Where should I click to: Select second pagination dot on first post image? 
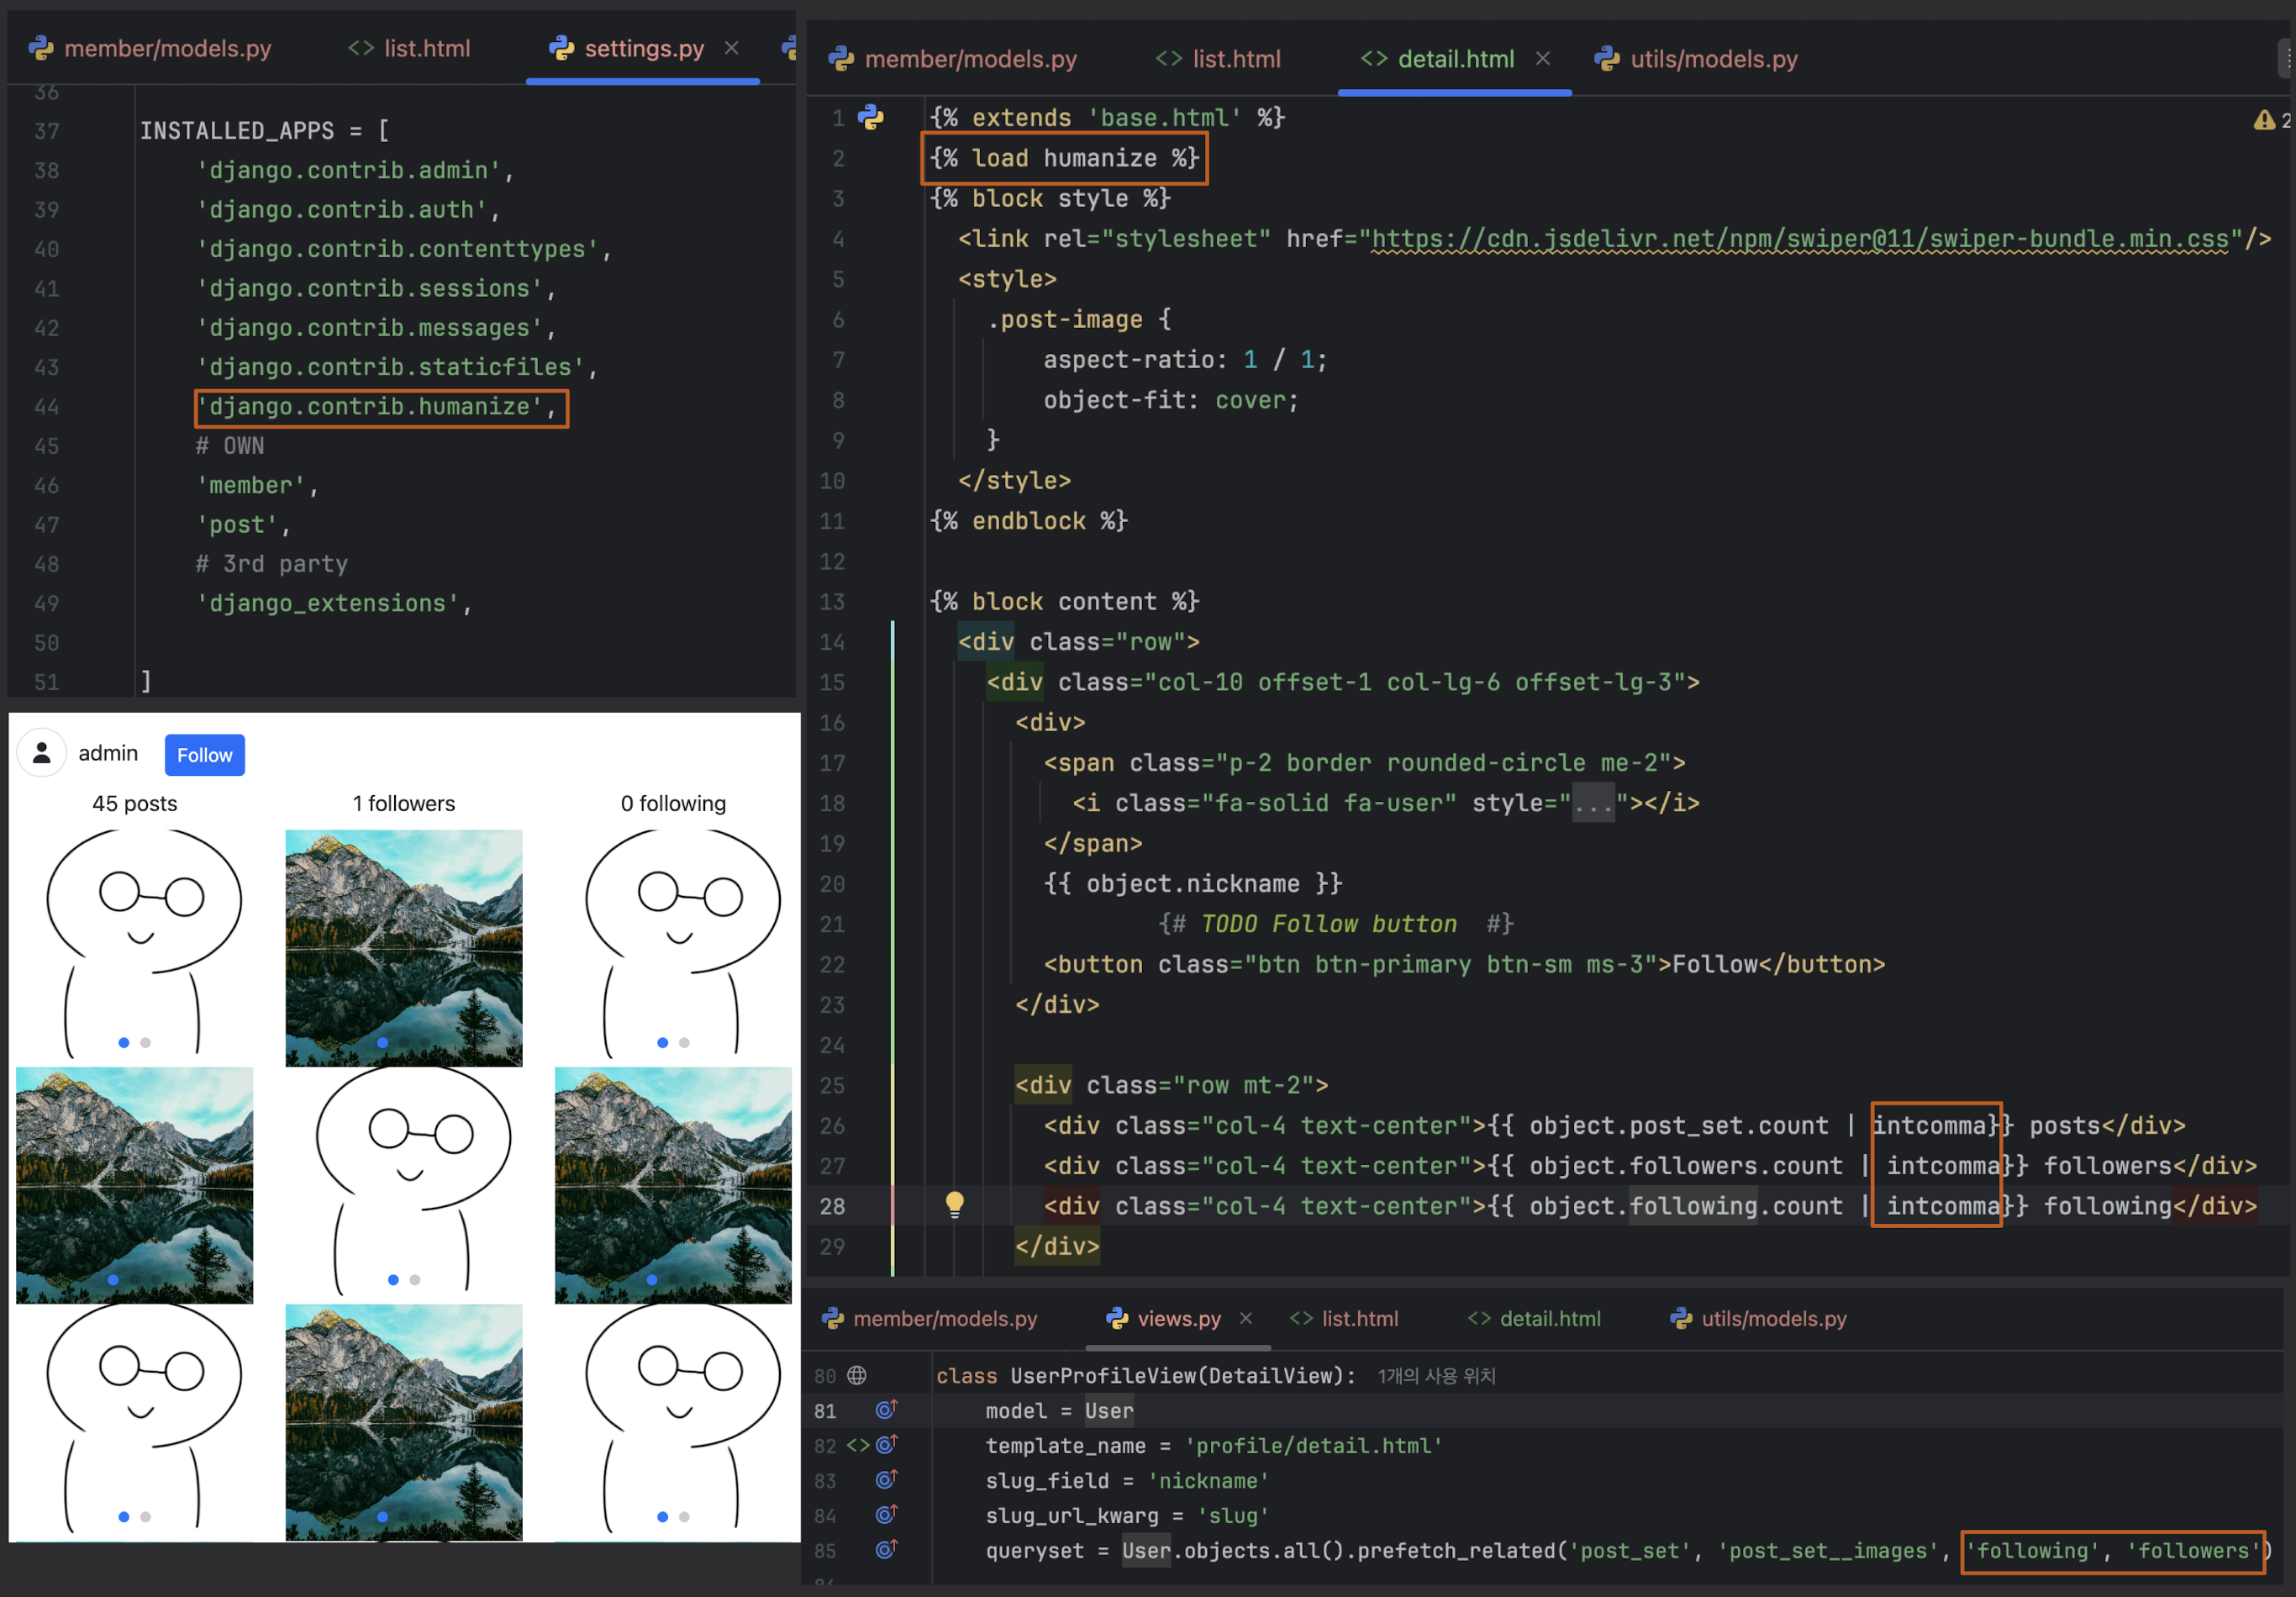(146, 1042)
